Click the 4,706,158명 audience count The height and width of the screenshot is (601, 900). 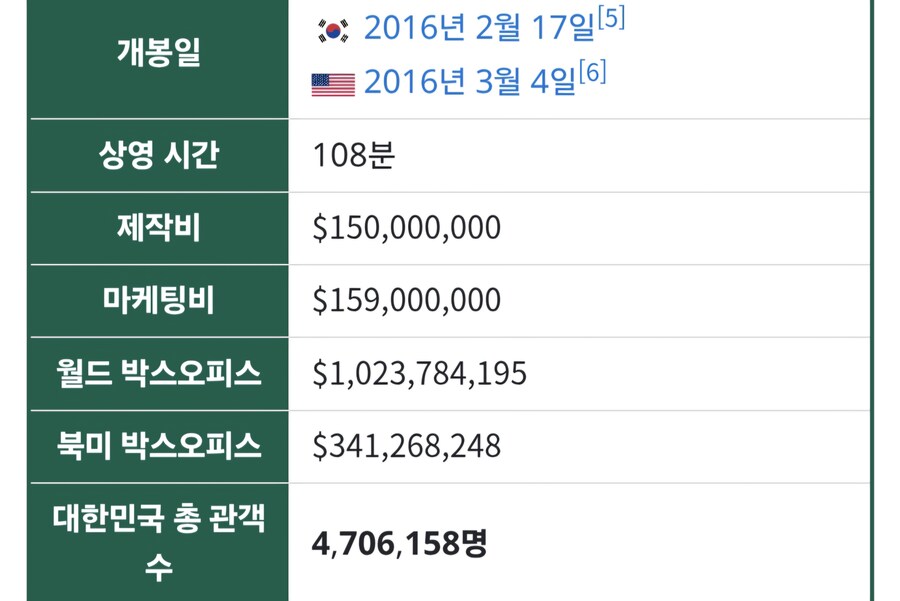click(399, 544)
